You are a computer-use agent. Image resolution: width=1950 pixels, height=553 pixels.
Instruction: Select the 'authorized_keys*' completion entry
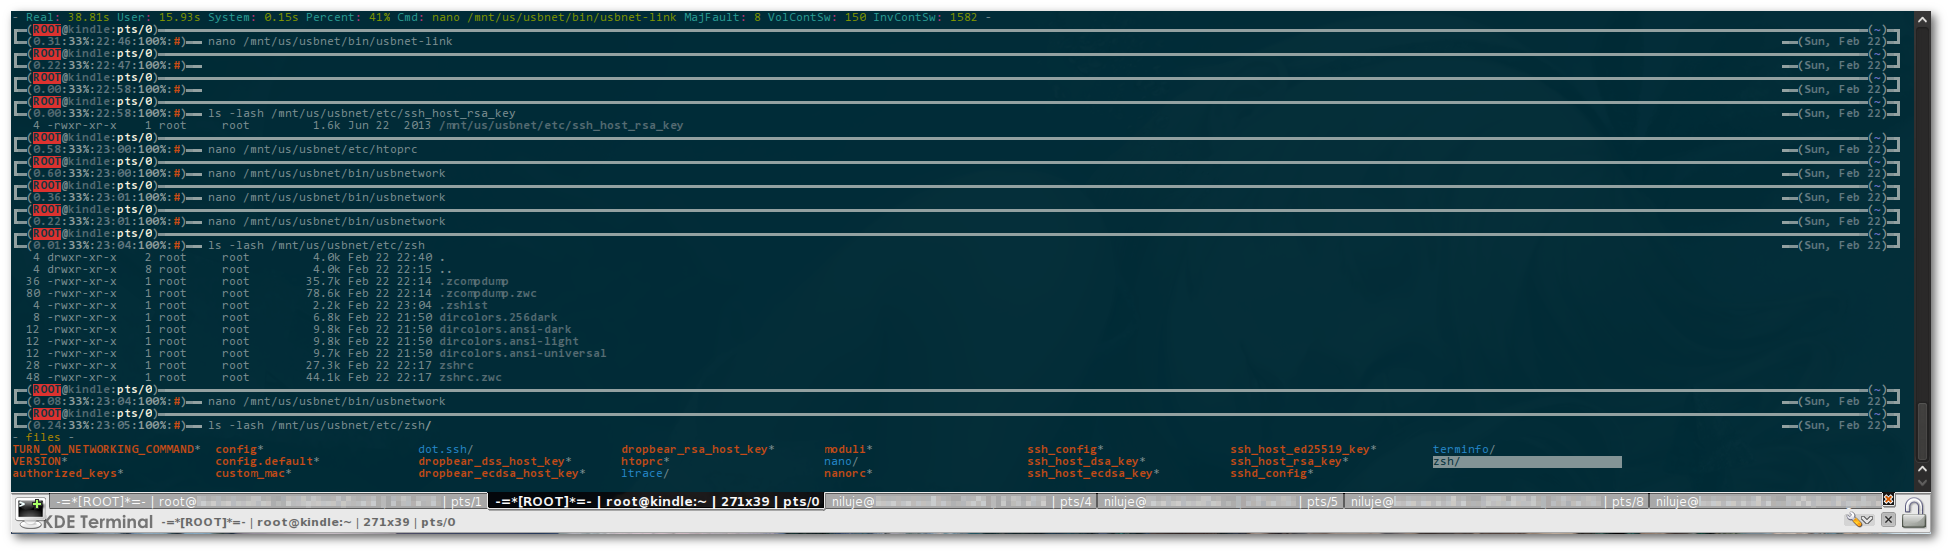(x=68, y=474)
